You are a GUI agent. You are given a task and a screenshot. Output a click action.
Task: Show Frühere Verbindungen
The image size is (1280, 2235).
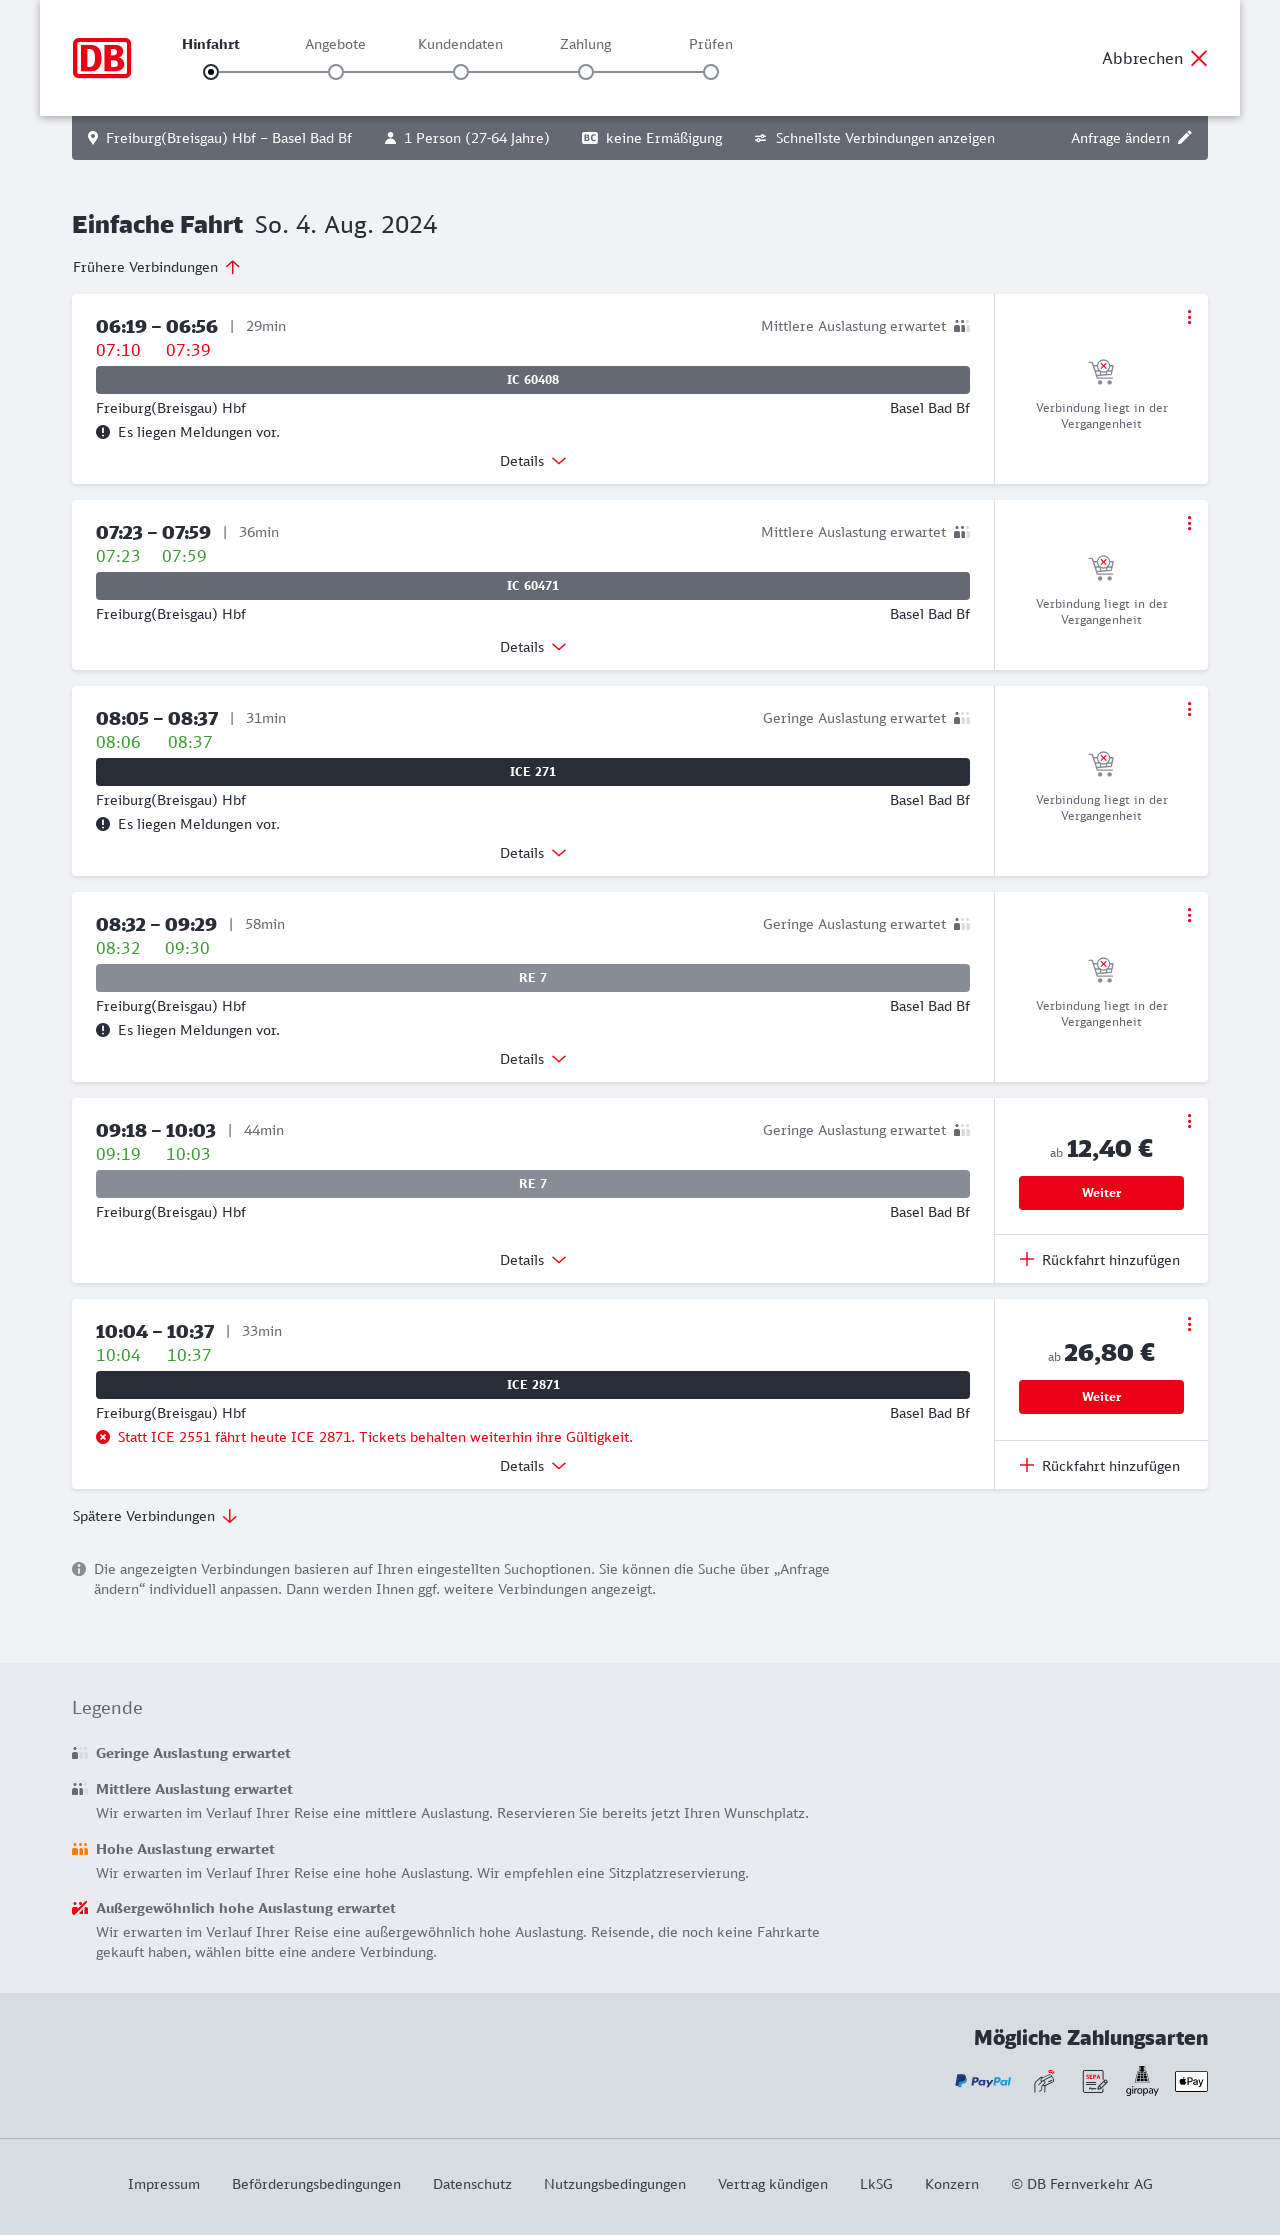tap(157, 267)
